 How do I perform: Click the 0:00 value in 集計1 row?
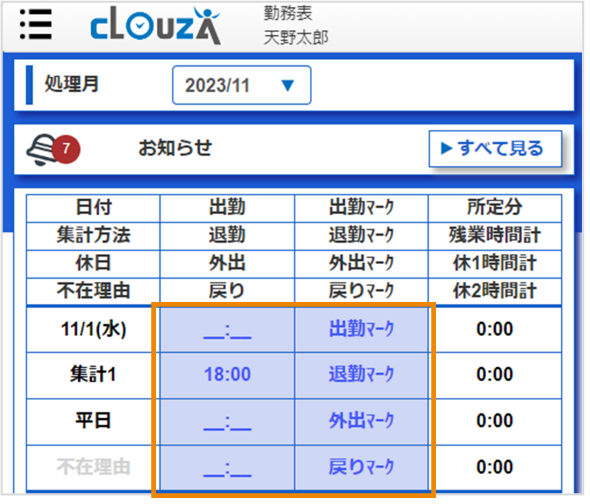(495, 375)
